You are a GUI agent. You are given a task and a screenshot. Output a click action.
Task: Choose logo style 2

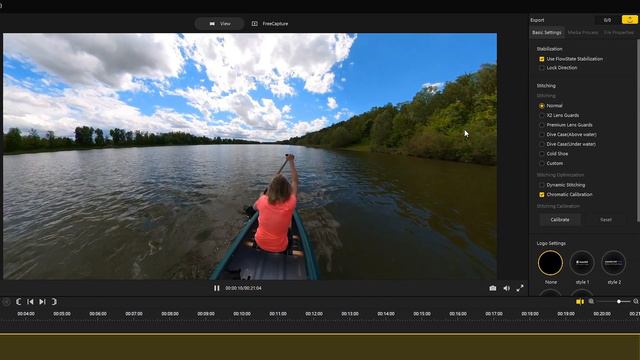[x=613, y=263]
